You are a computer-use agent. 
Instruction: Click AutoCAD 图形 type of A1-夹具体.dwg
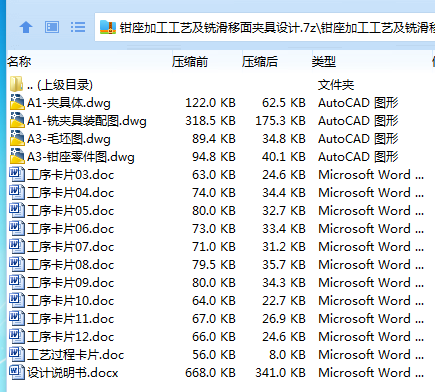[x=358, y=103]
